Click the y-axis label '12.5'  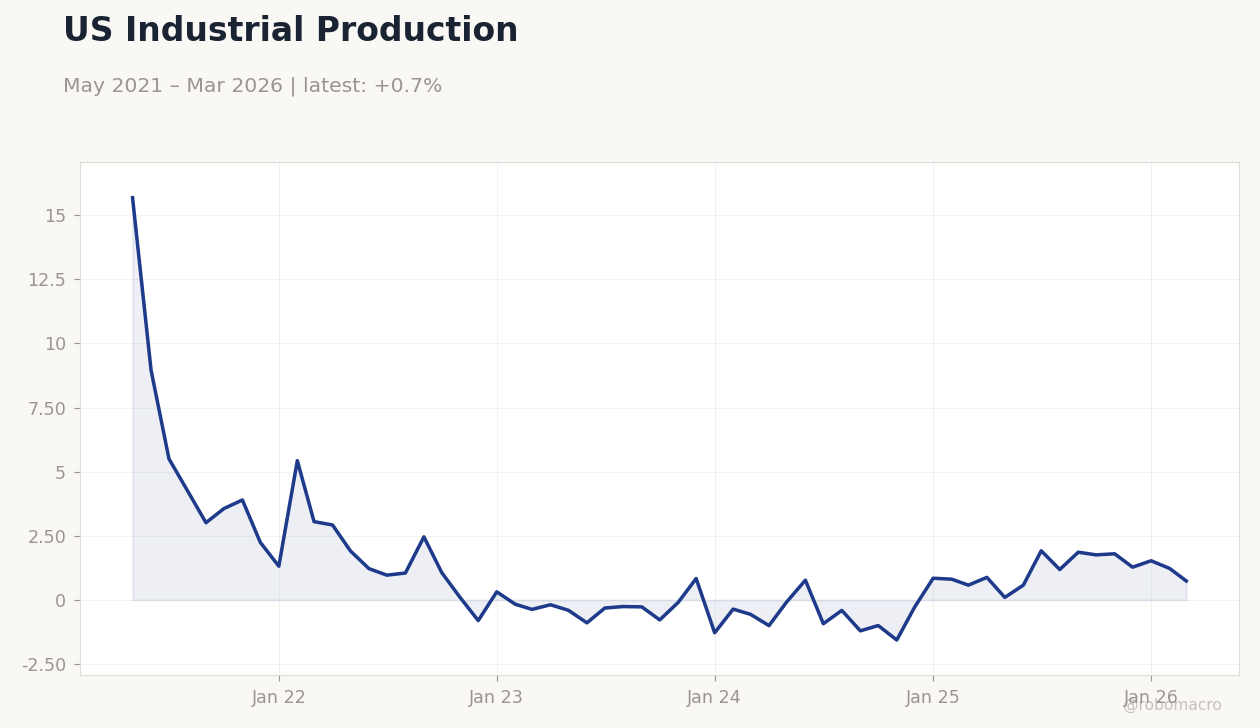point(46,280)
